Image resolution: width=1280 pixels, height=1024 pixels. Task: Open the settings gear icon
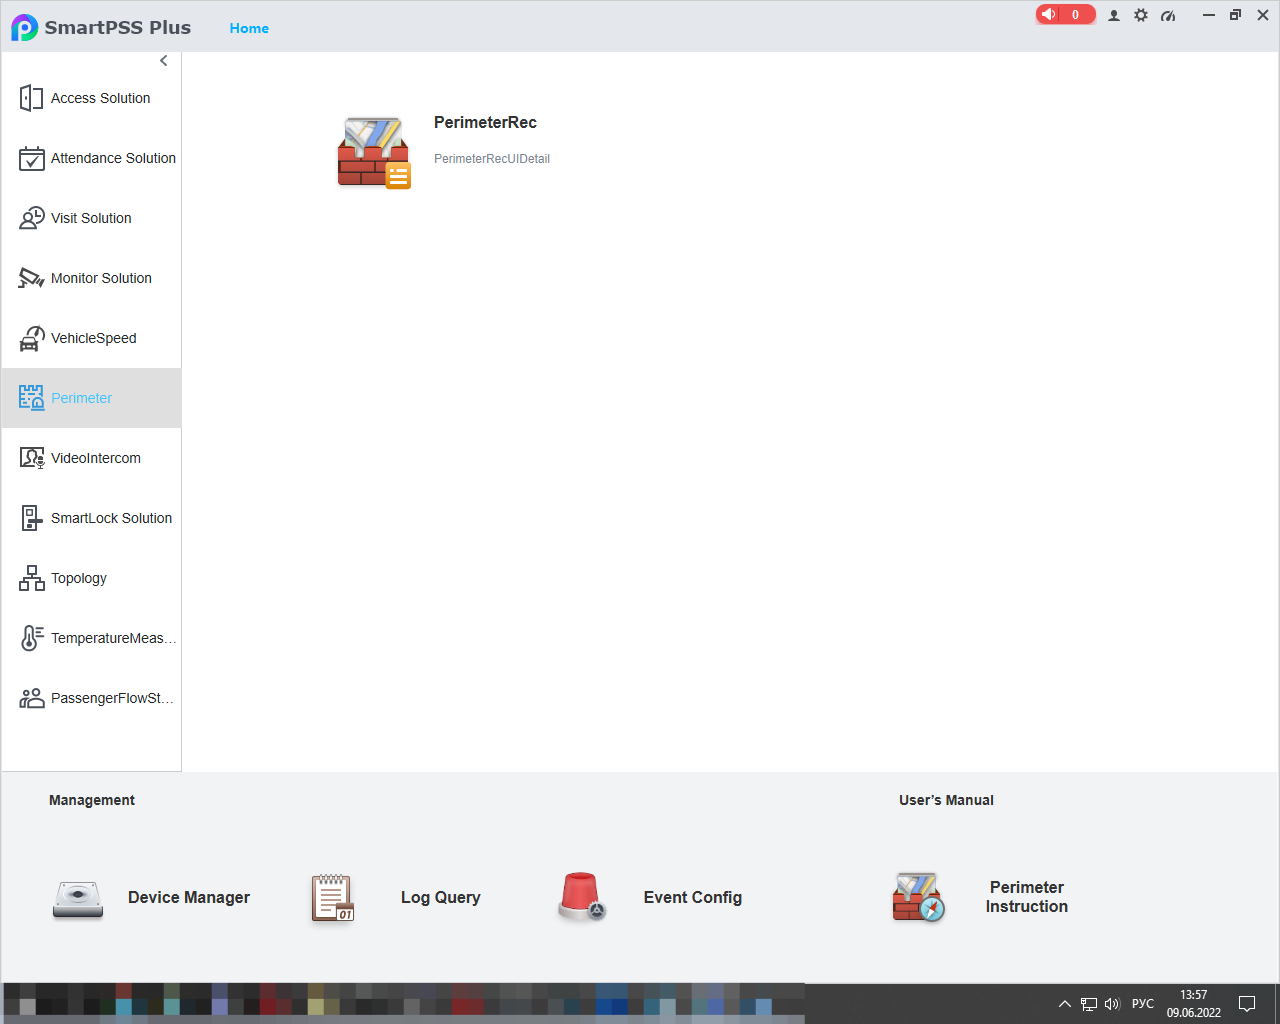tap(1141, 15)
